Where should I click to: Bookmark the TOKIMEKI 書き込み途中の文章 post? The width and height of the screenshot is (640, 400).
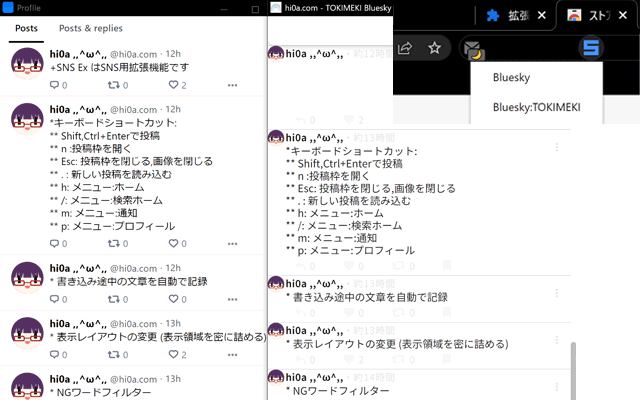447,313
